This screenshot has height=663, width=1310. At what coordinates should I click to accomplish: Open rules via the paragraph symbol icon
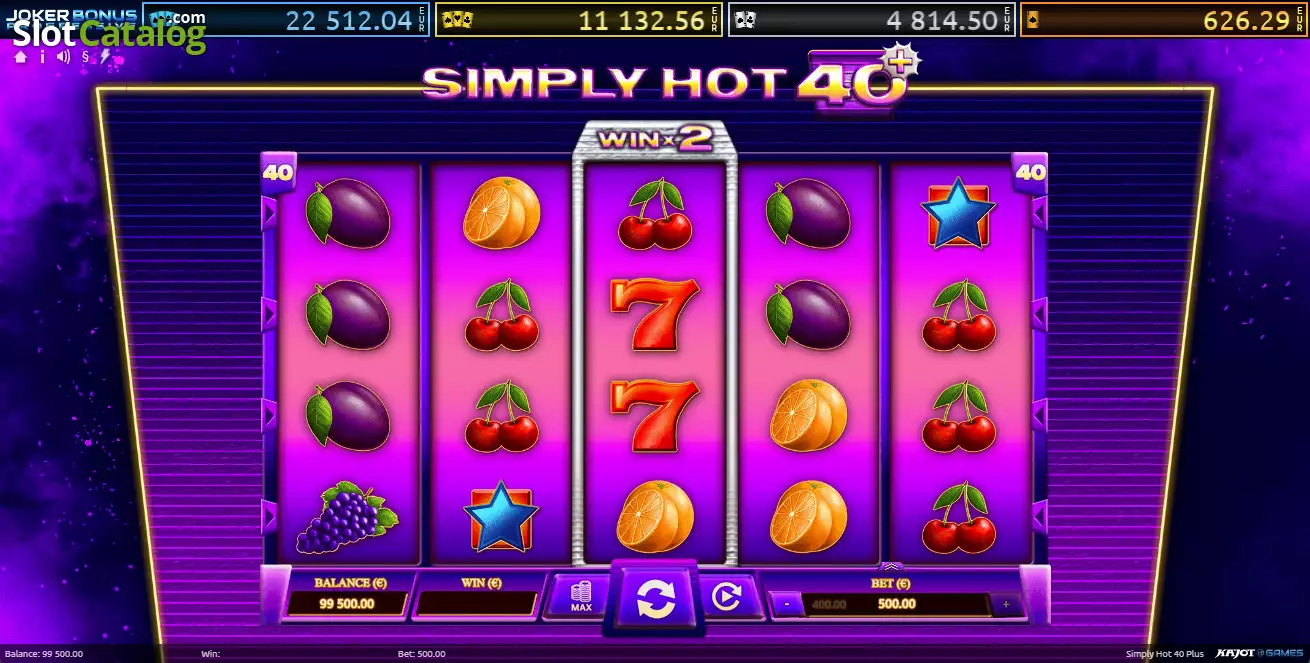[86, 57]
